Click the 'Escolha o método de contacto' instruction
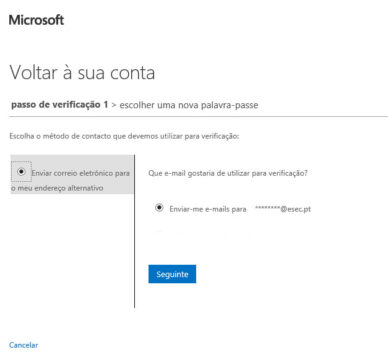The height and width of the screenshot is (360, 388). tap(124, 136)
